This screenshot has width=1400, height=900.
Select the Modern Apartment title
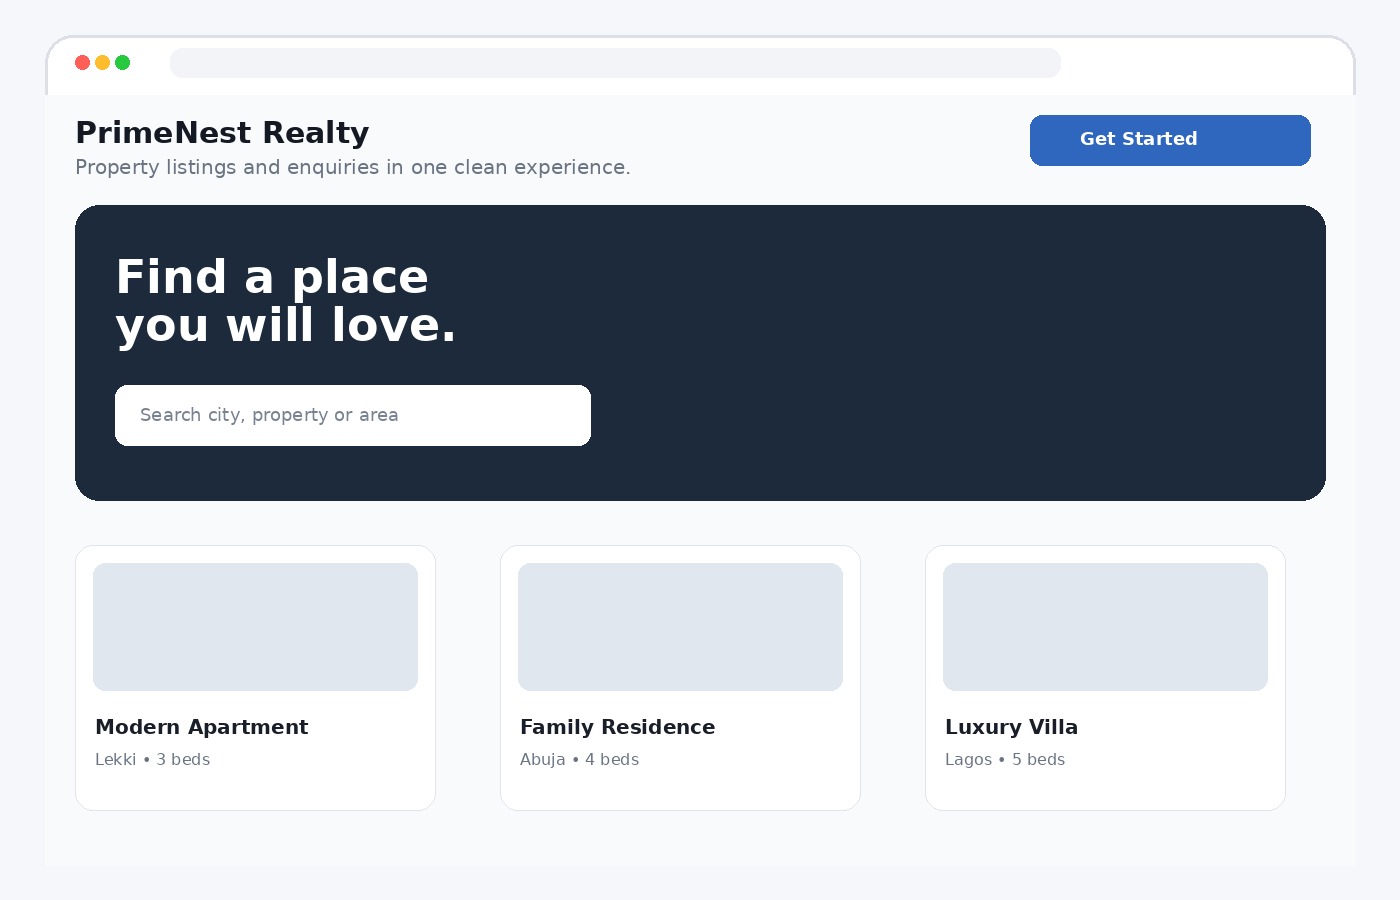pyautogui.click(x=202, y=727)
